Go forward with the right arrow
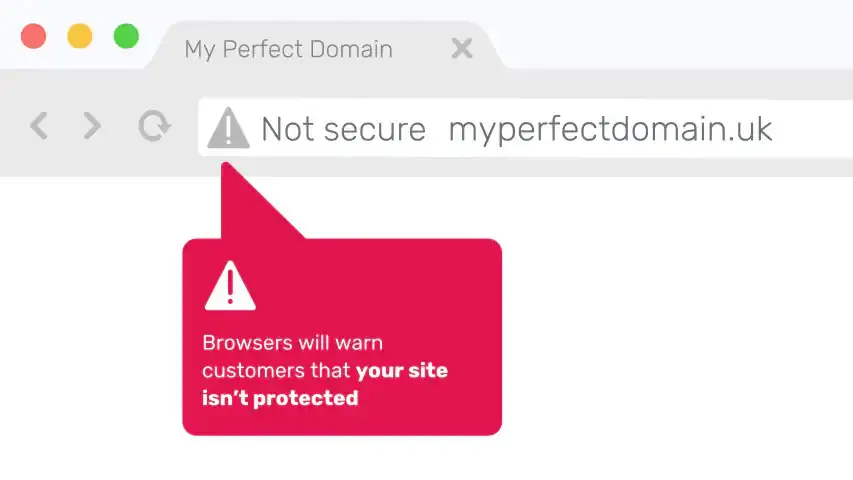The width and height of the screenshot is (853, 480). coord(92,126)
